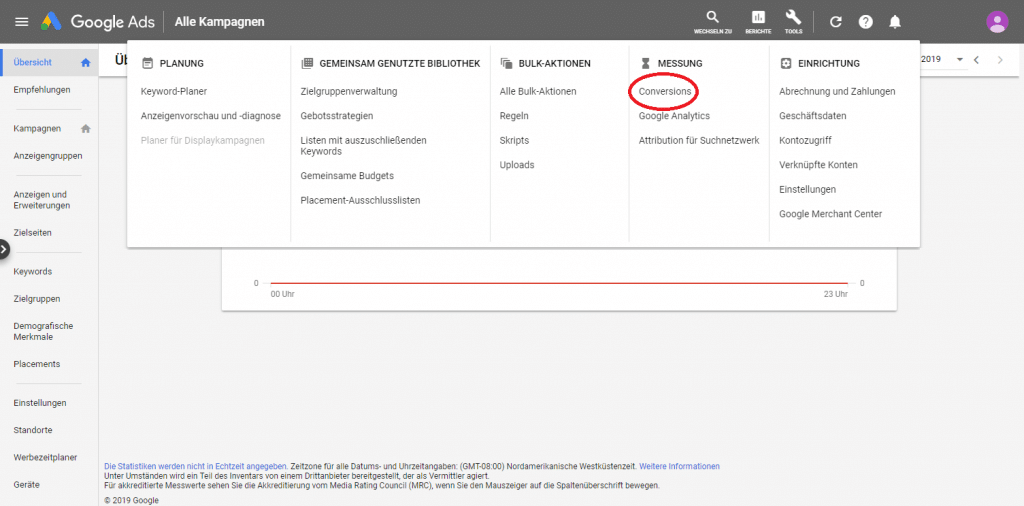Click the home icon next to Übersicht
Image resolution: width=1024 pixels, height=506 pixels.
[86, 63]
